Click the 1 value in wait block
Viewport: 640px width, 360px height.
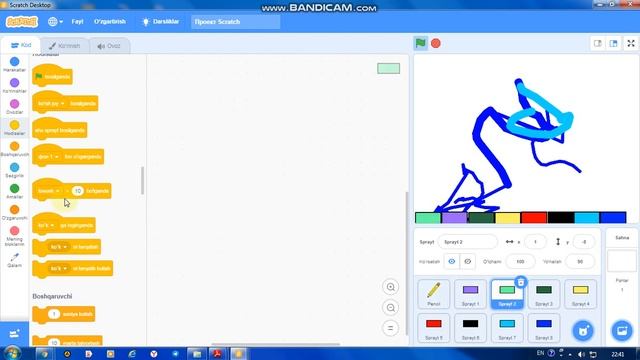coord(54,314)
